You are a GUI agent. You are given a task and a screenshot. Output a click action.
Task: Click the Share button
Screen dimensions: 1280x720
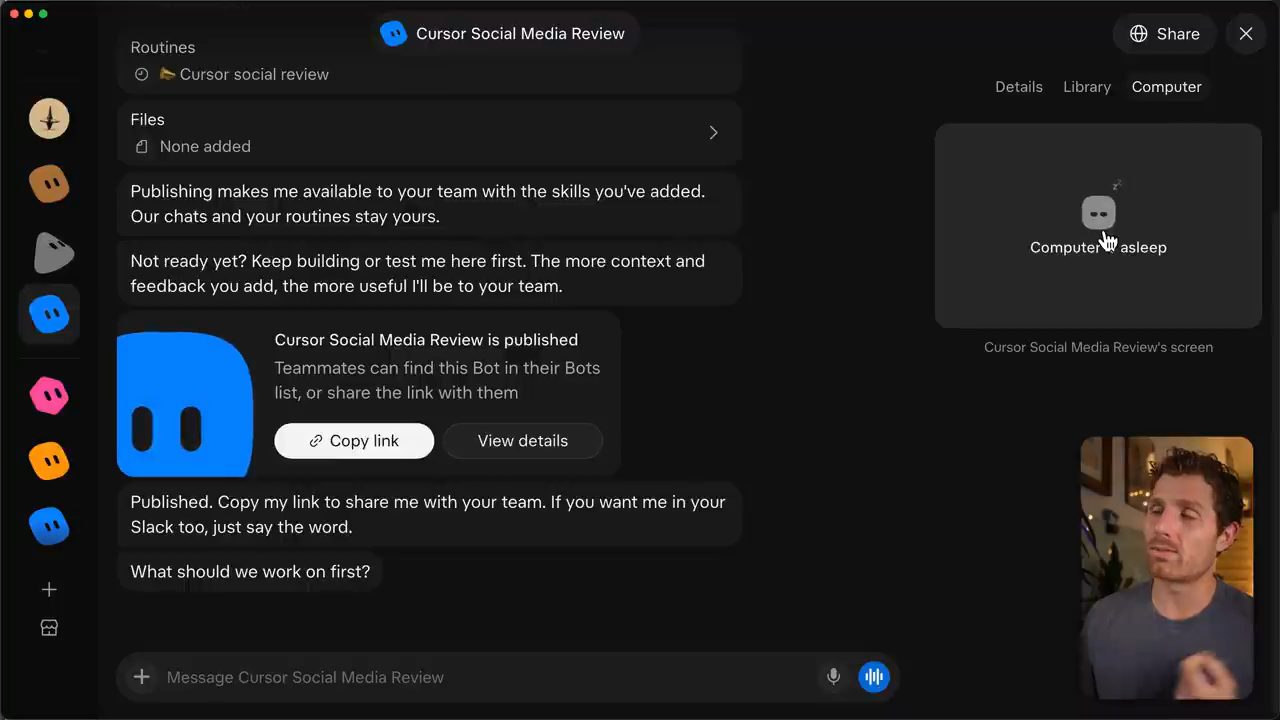point(1164,34)
